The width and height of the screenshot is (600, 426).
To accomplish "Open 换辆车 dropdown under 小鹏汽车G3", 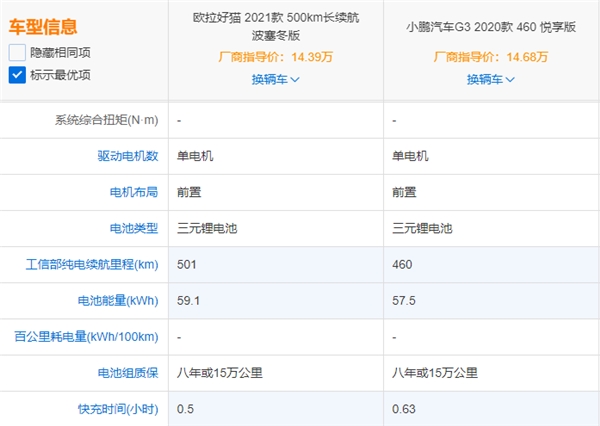I will point(491,79).
